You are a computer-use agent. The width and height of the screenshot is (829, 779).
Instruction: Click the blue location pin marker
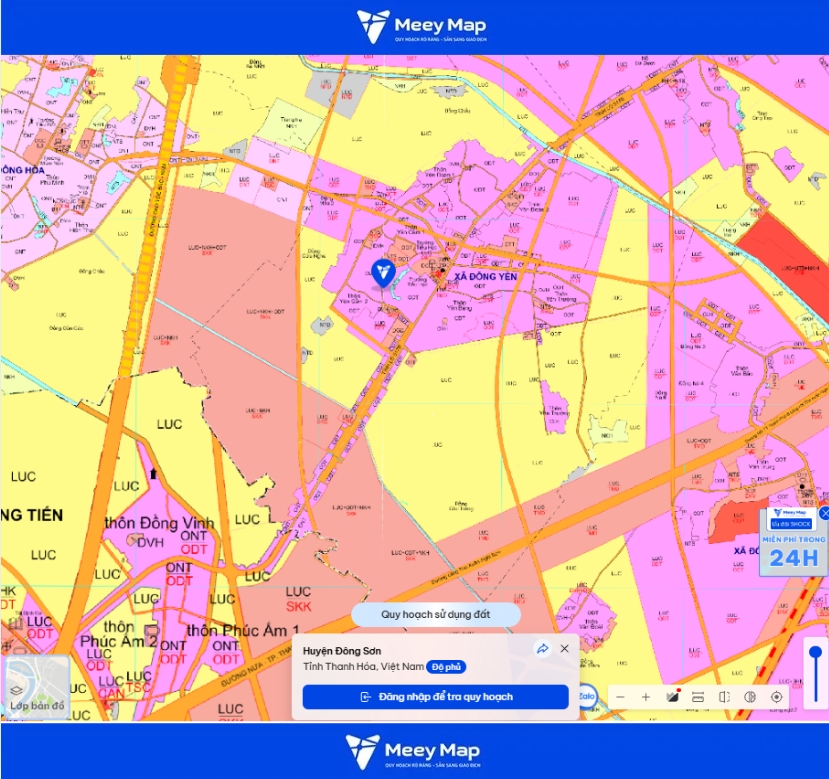click(384, 273)
